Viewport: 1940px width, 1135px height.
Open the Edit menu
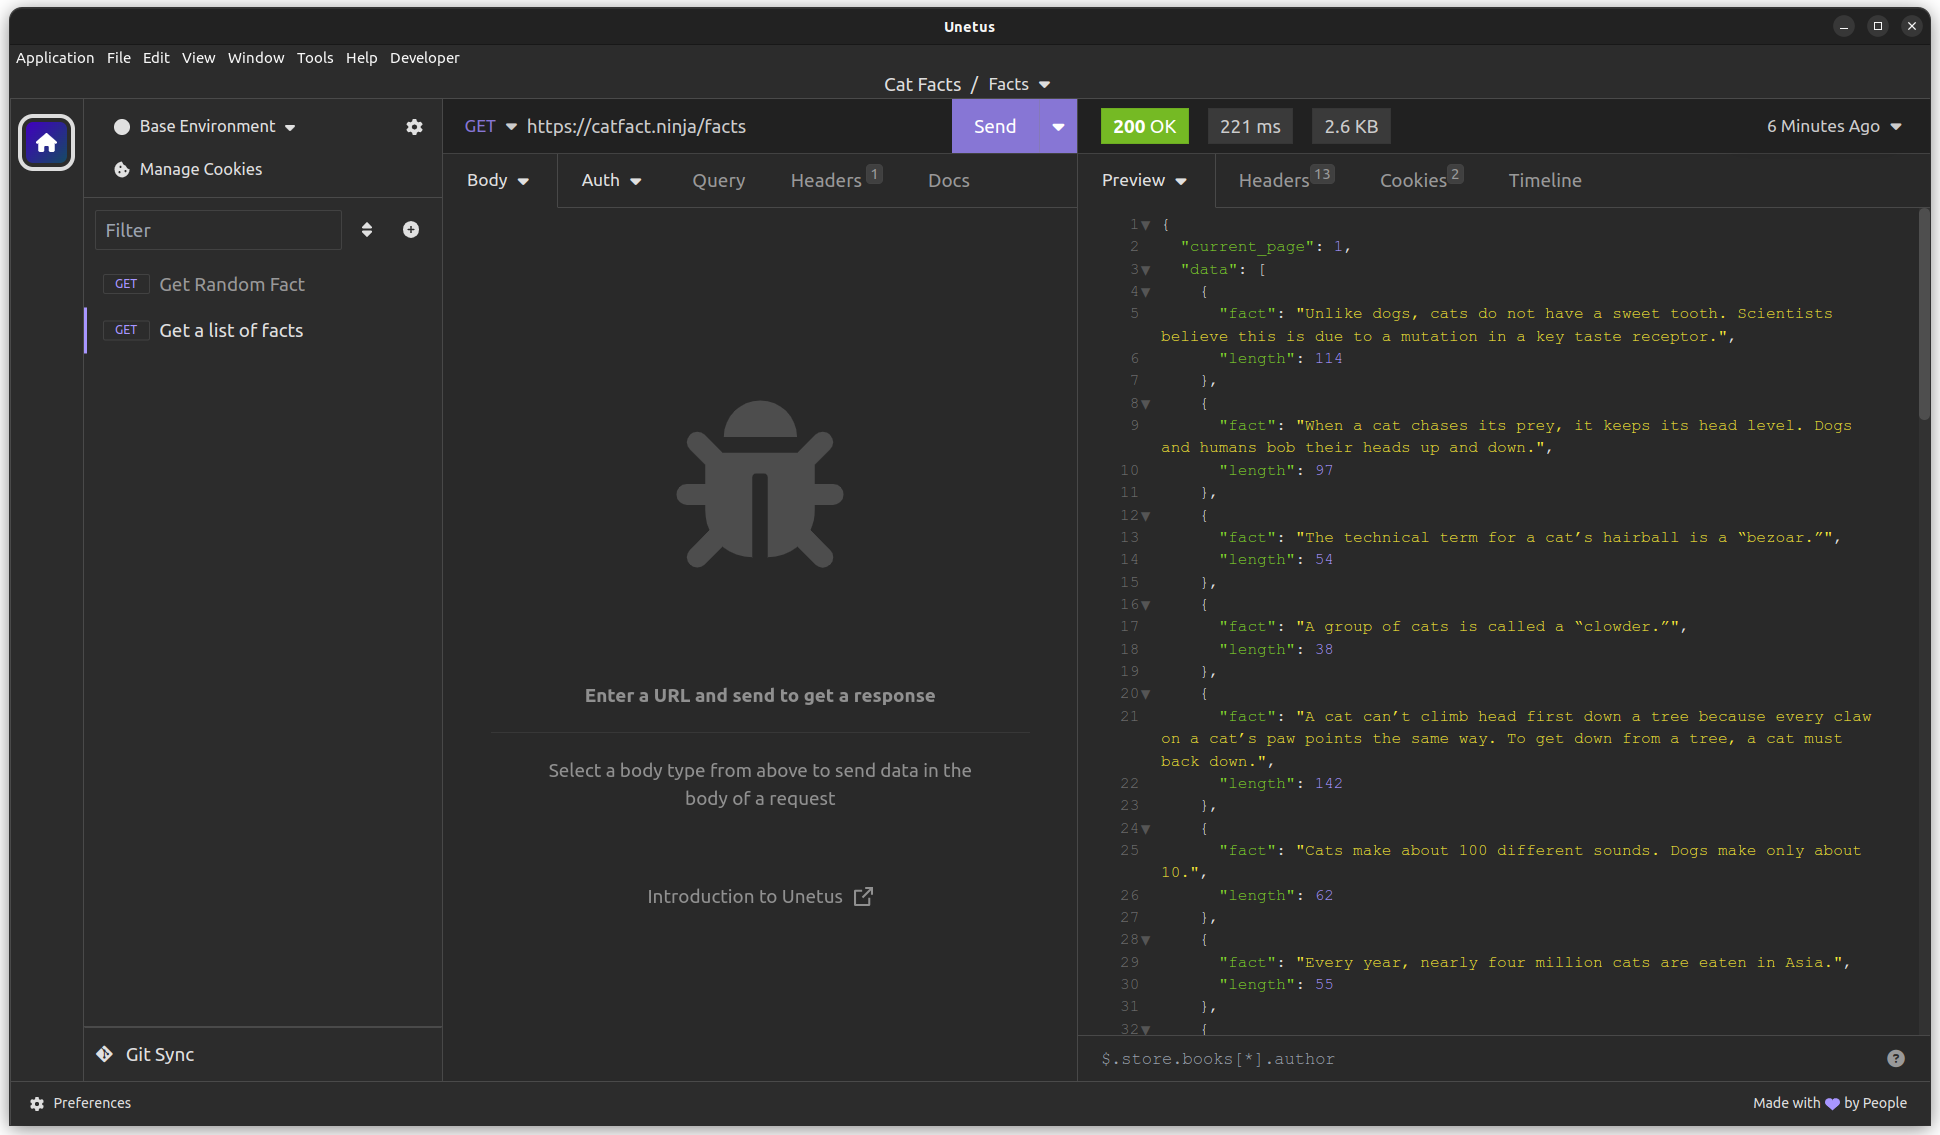click(x=156, y=58)
